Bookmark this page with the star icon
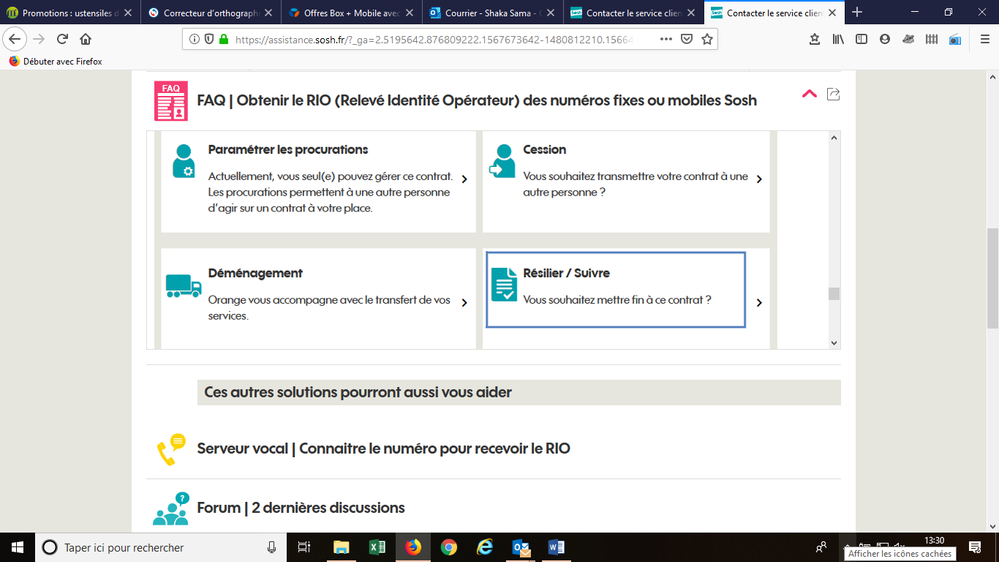 pyautogui.click(x=707, y=39)
